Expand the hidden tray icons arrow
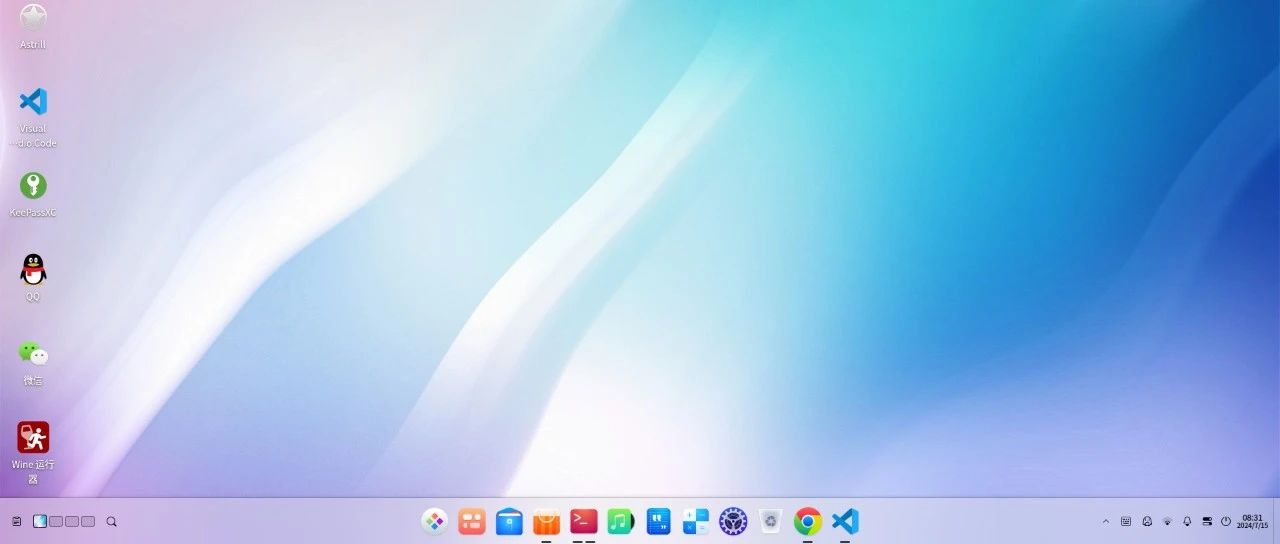The image size is (1280, 544). [x=1105, y=521]
